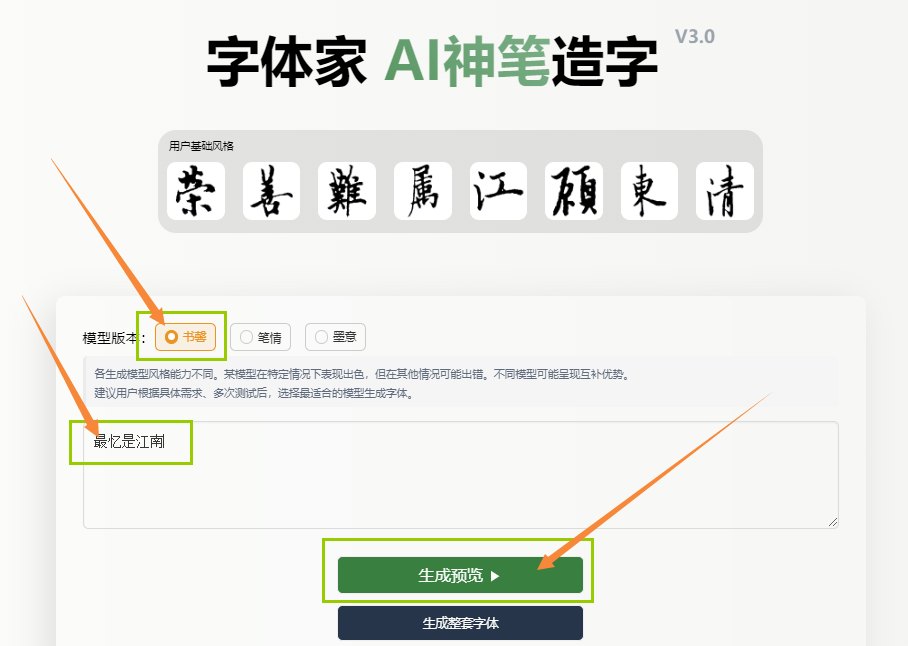Select the 书馨 model radio button

point(185,337)
